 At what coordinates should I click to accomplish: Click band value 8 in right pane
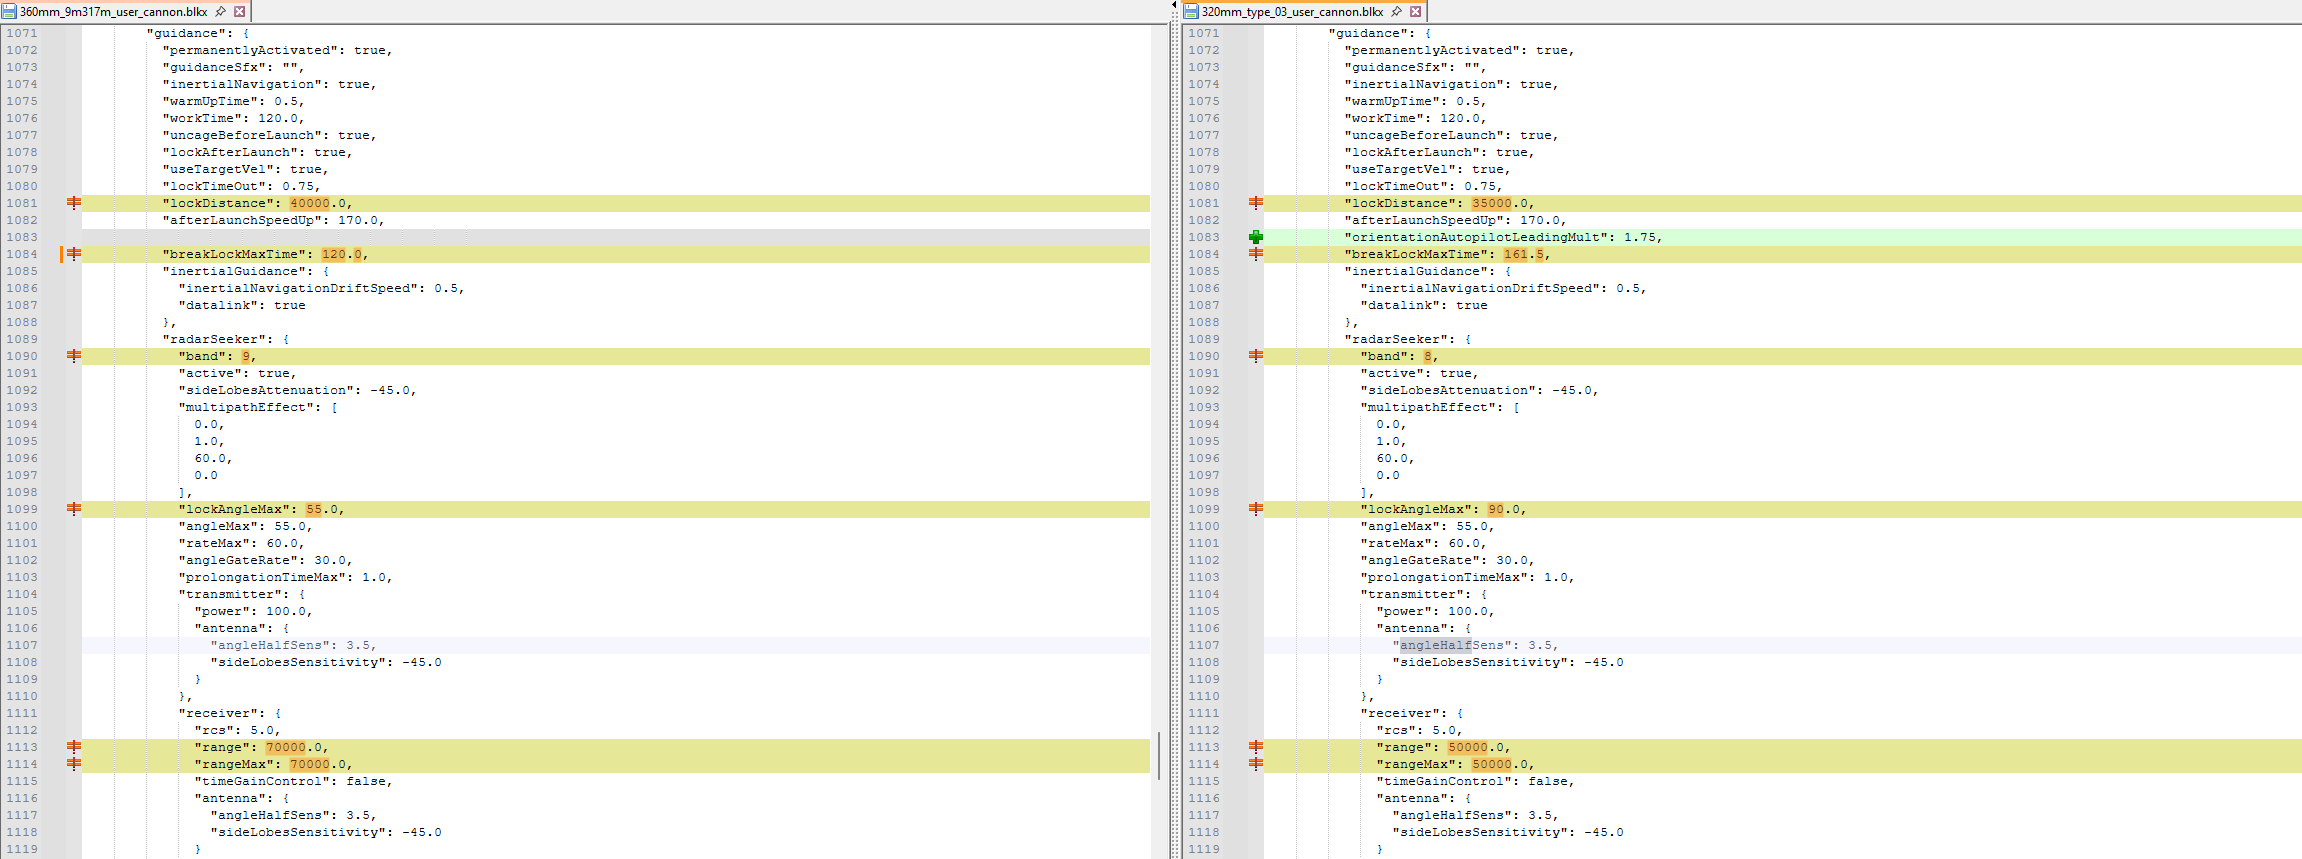point(1428,356)
